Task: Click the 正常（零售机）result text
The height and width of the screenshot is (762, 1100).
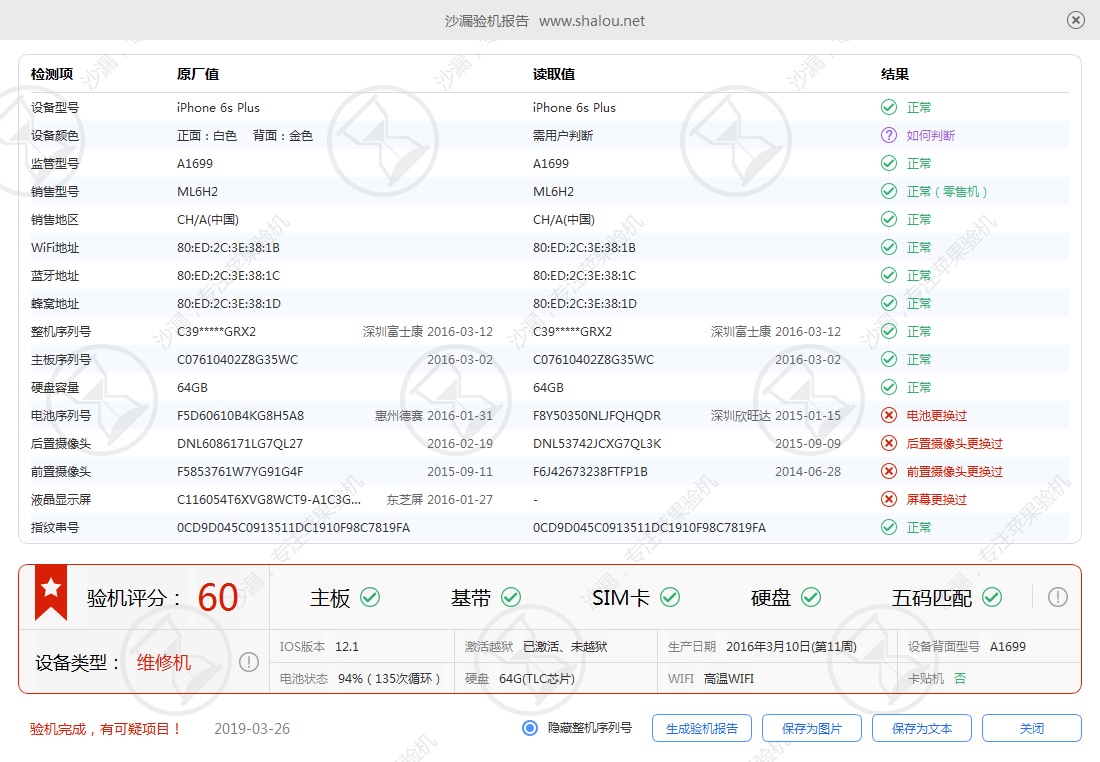Action: tap(946, 192)
